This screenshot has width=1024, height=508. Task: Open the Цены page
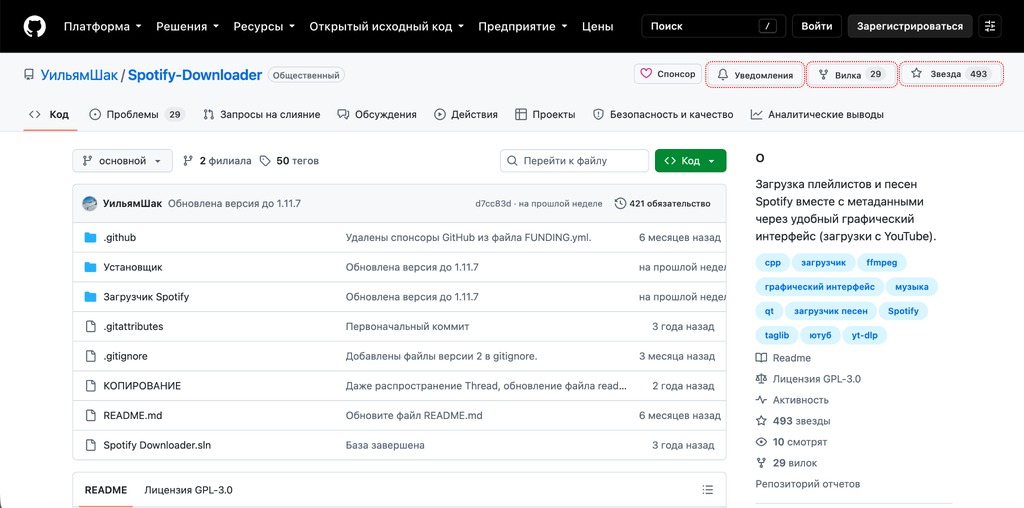[x=598, y=26]
